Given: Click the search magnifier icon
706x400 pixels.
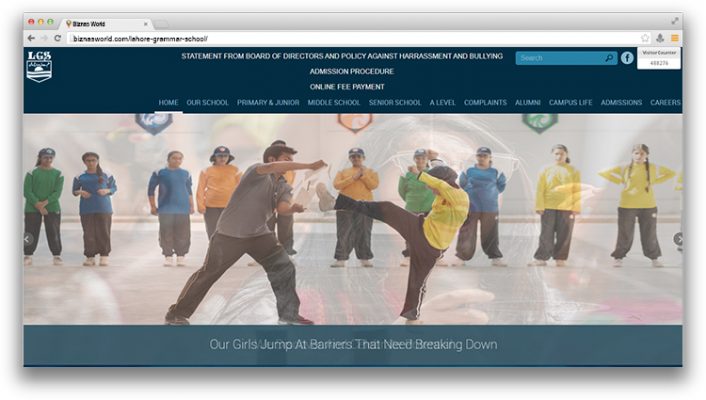Looking at the screenshot, I should click(609, 58).
